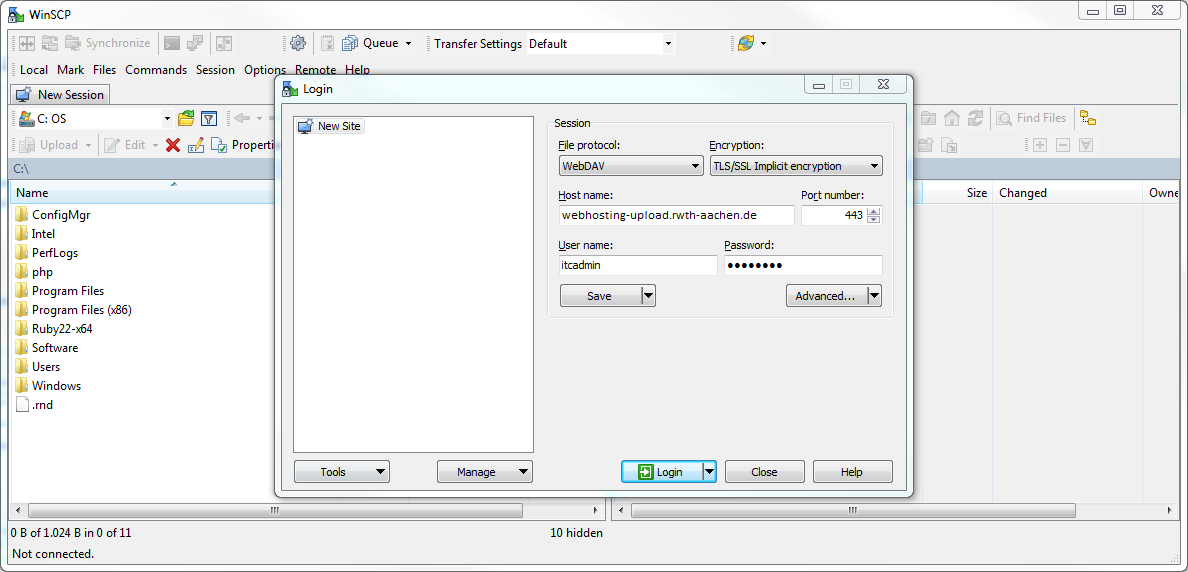Screen dimensions: 1188x572
Task: Open Preferences via the gear icon
Action: (297, 43)
